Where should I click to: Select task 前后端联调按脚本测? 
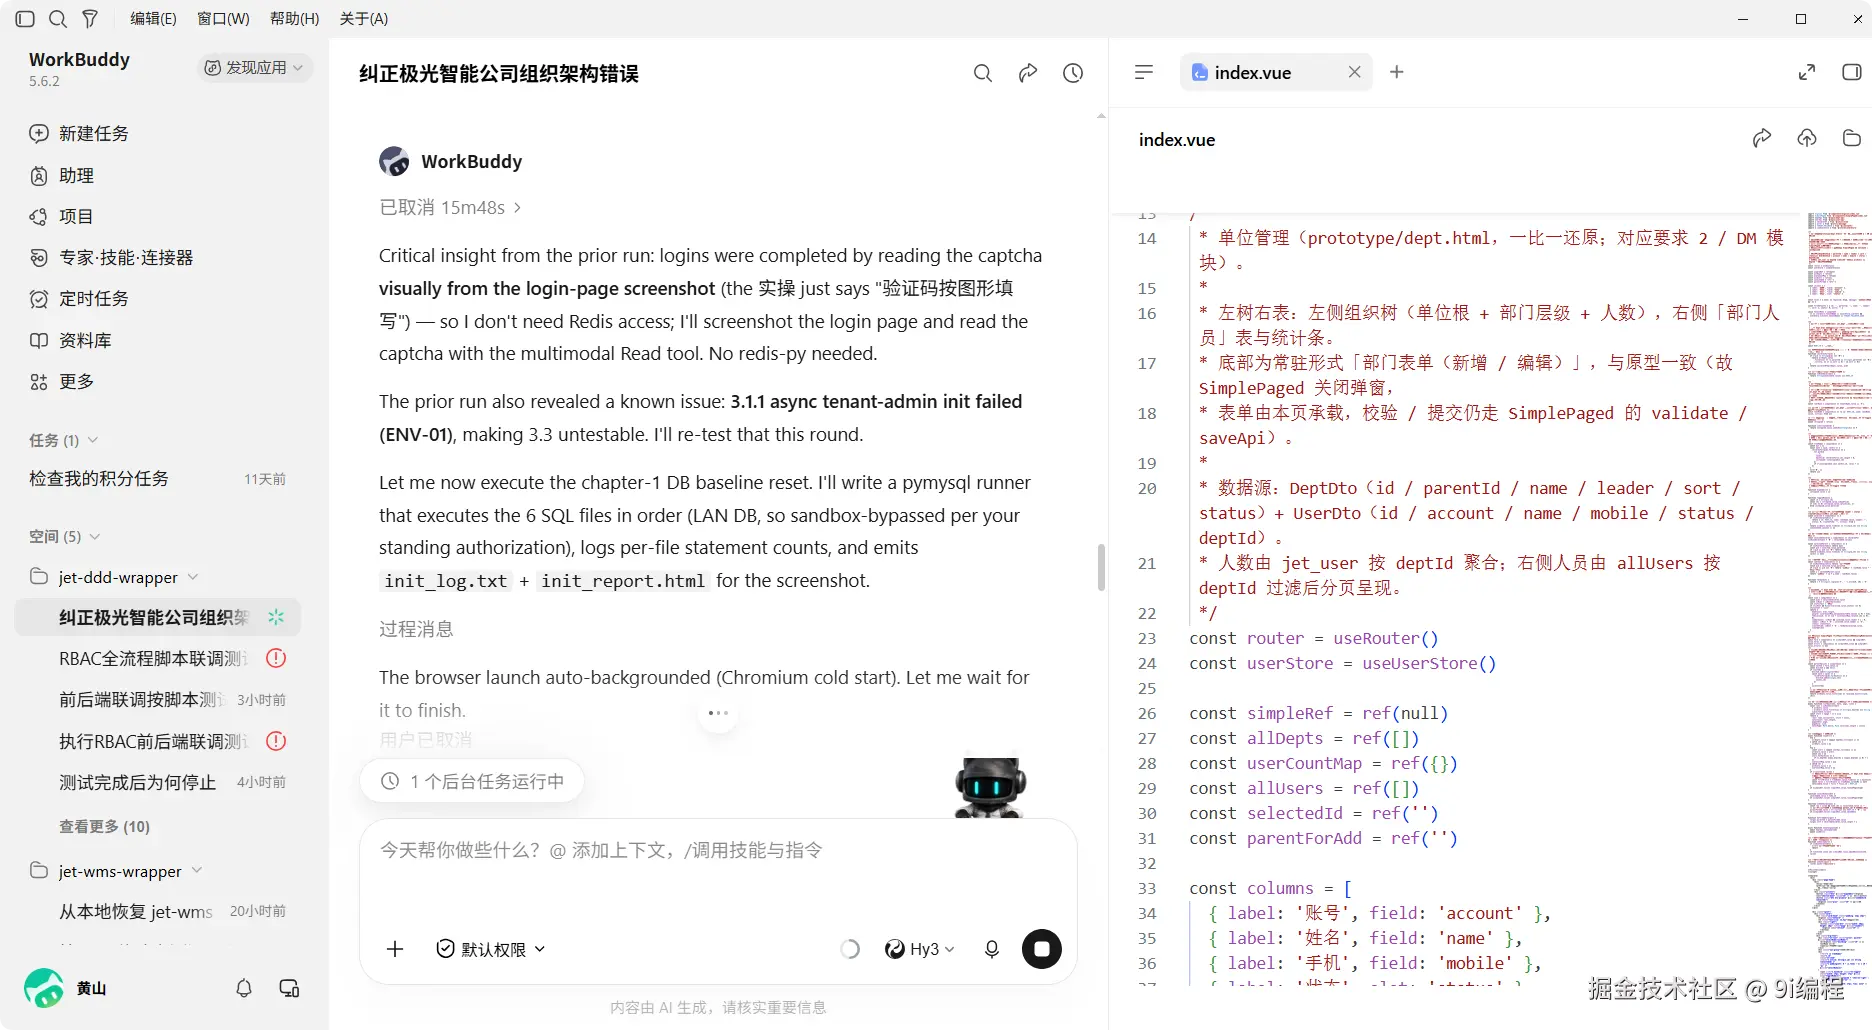(x=158, y=700)
